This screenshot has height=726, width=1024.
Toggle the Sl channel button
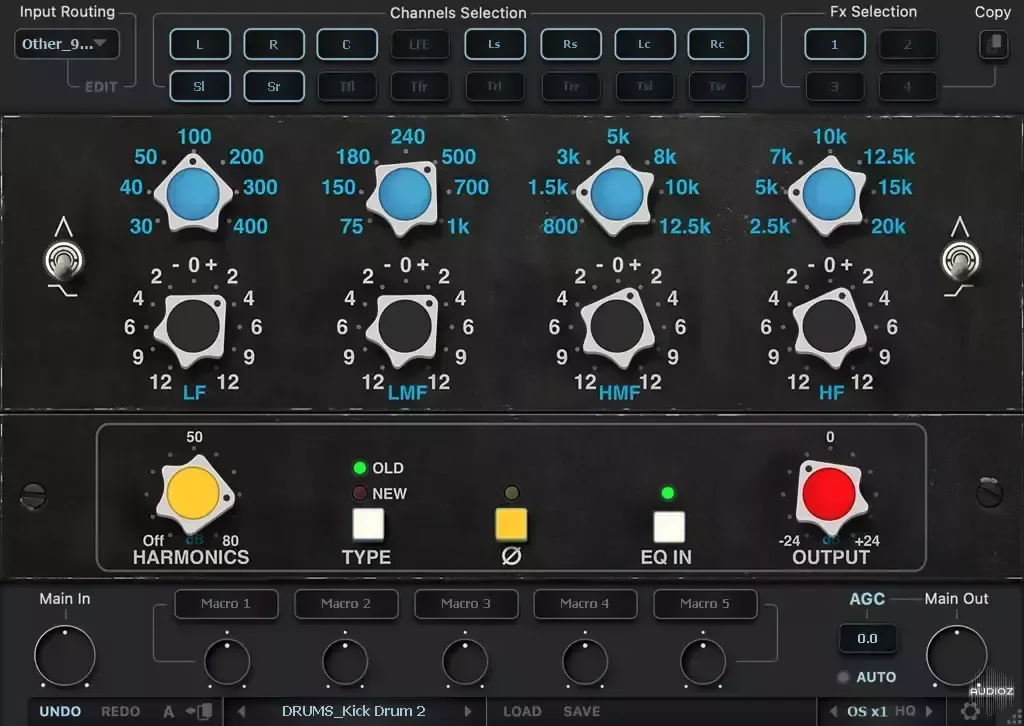200,86
